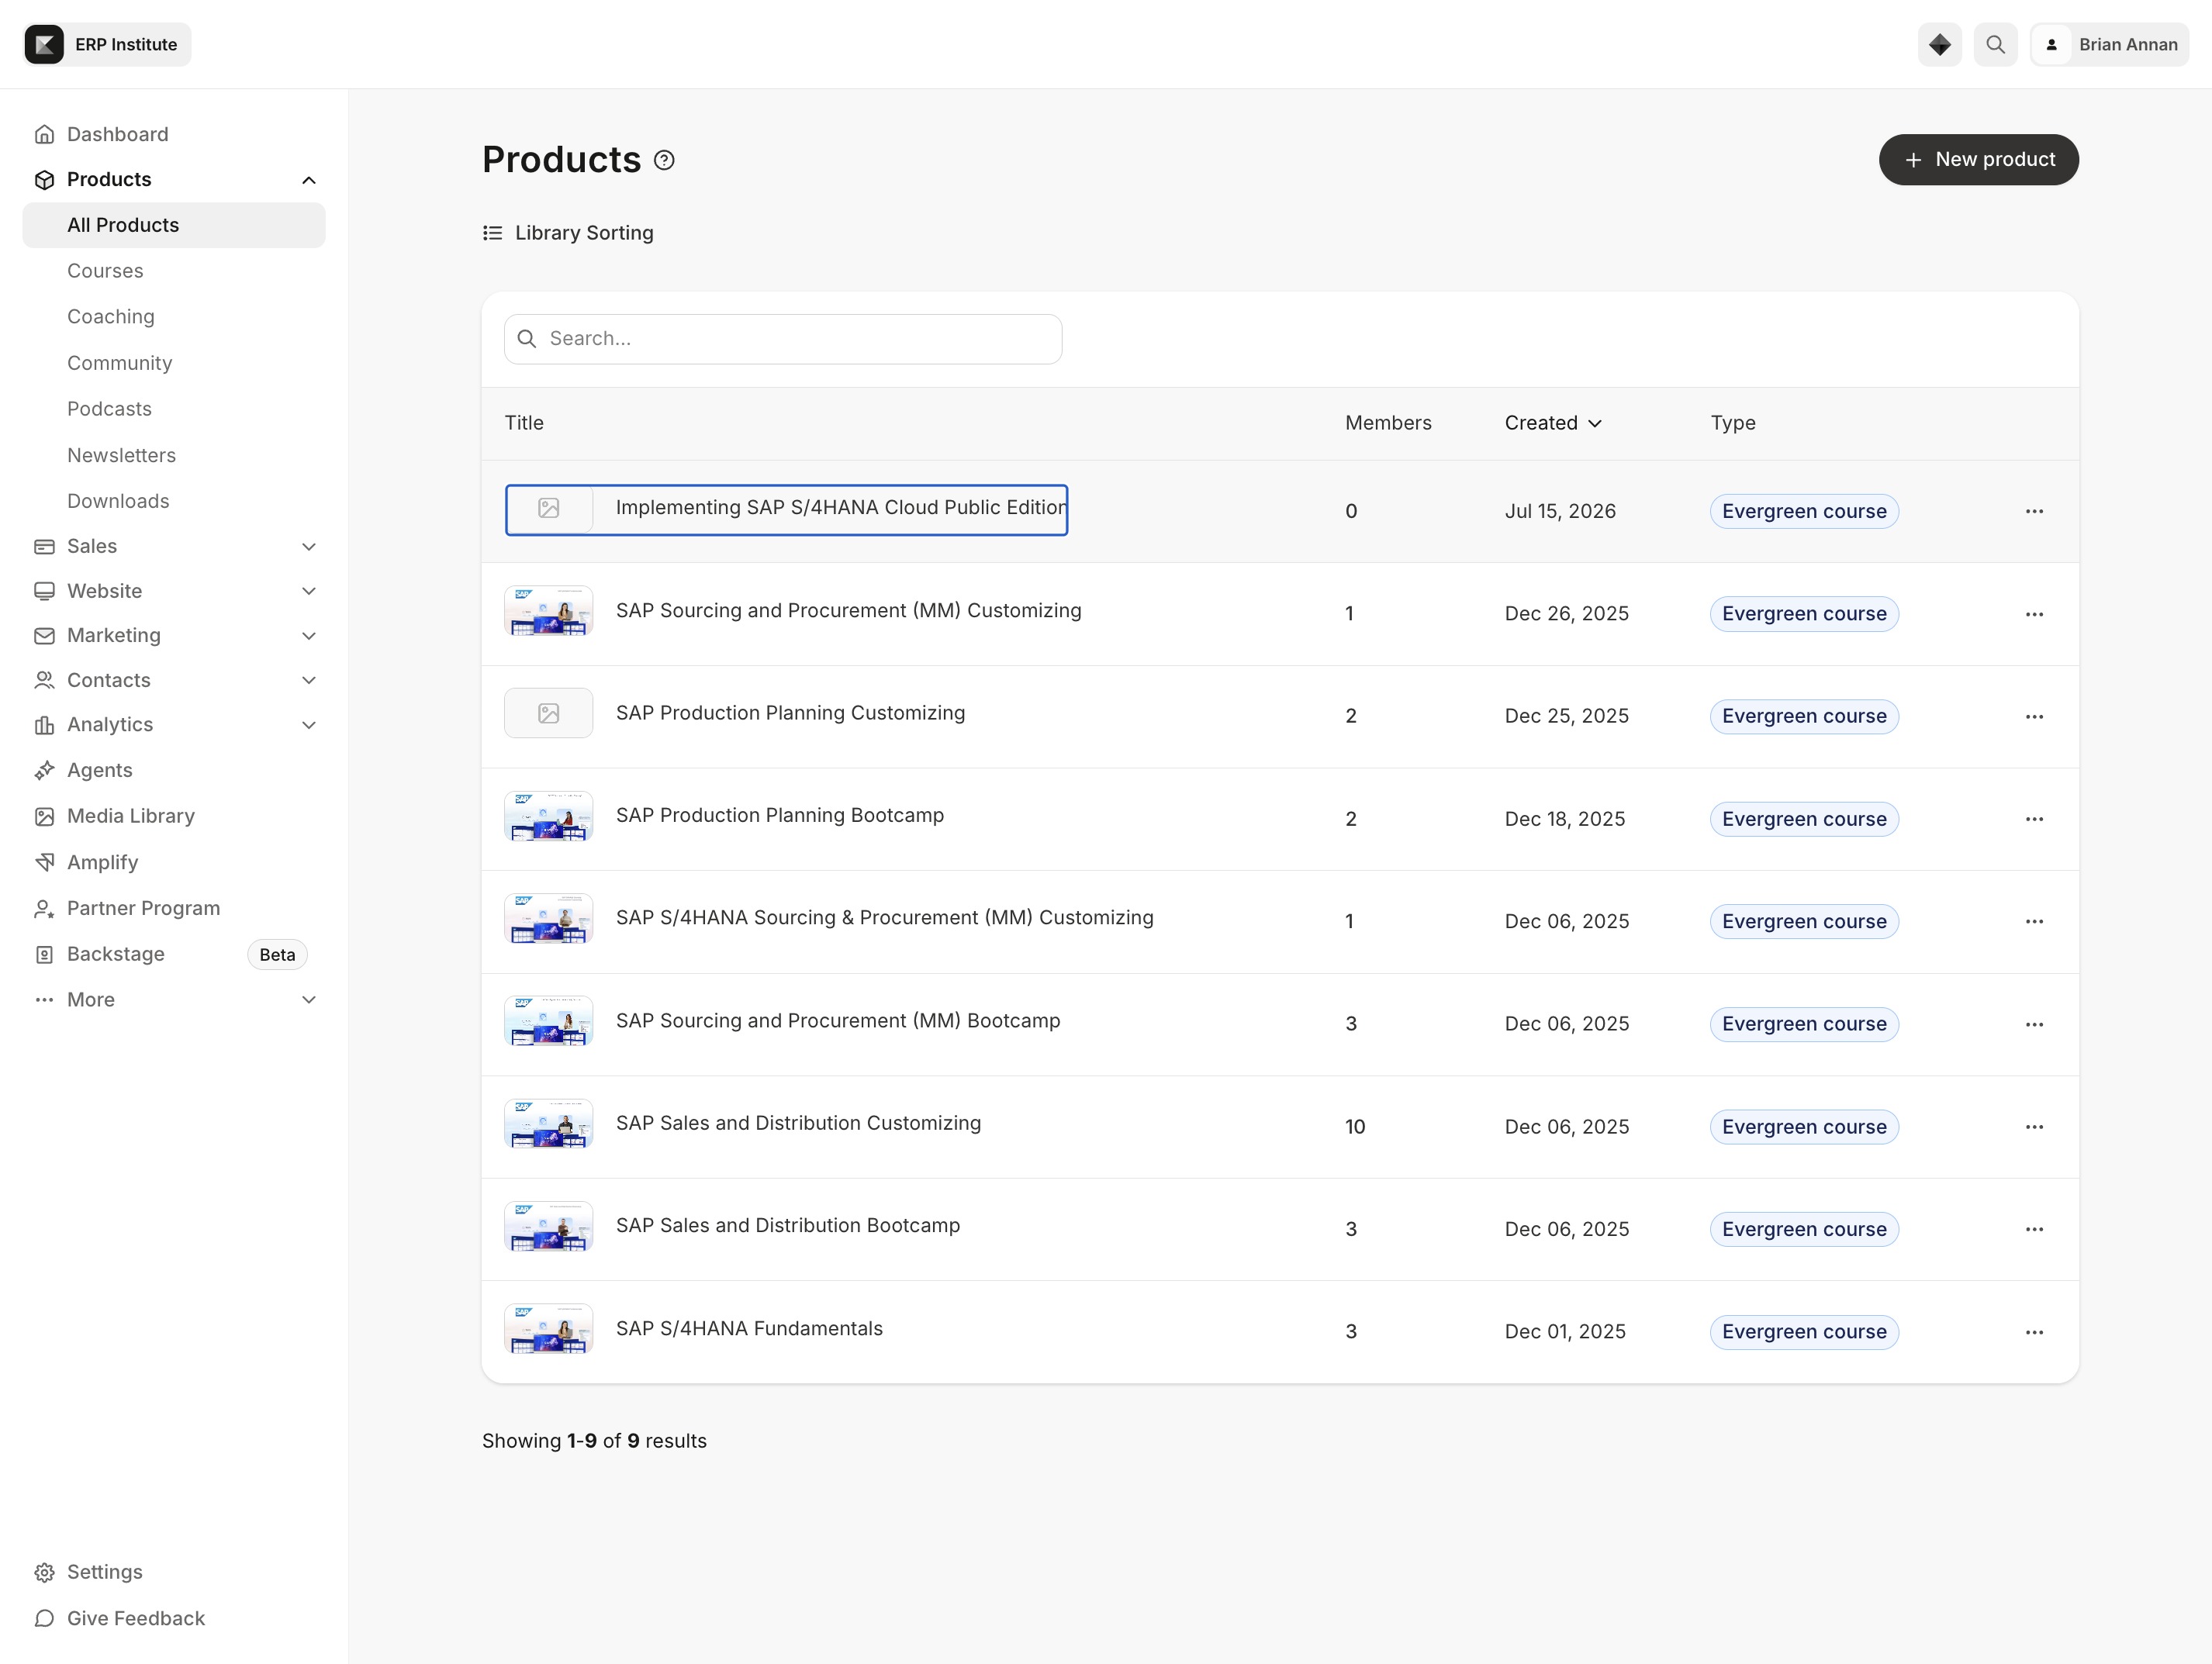Open Brian Annan user menu
Viewport: 2212px width, 1664px height.
(2109, 44)
